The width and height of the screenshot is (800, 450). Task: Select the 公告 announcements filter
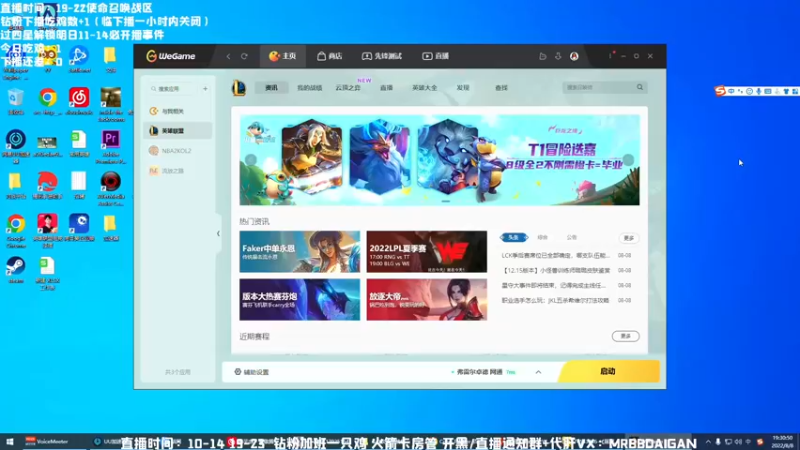coord(571,238)
